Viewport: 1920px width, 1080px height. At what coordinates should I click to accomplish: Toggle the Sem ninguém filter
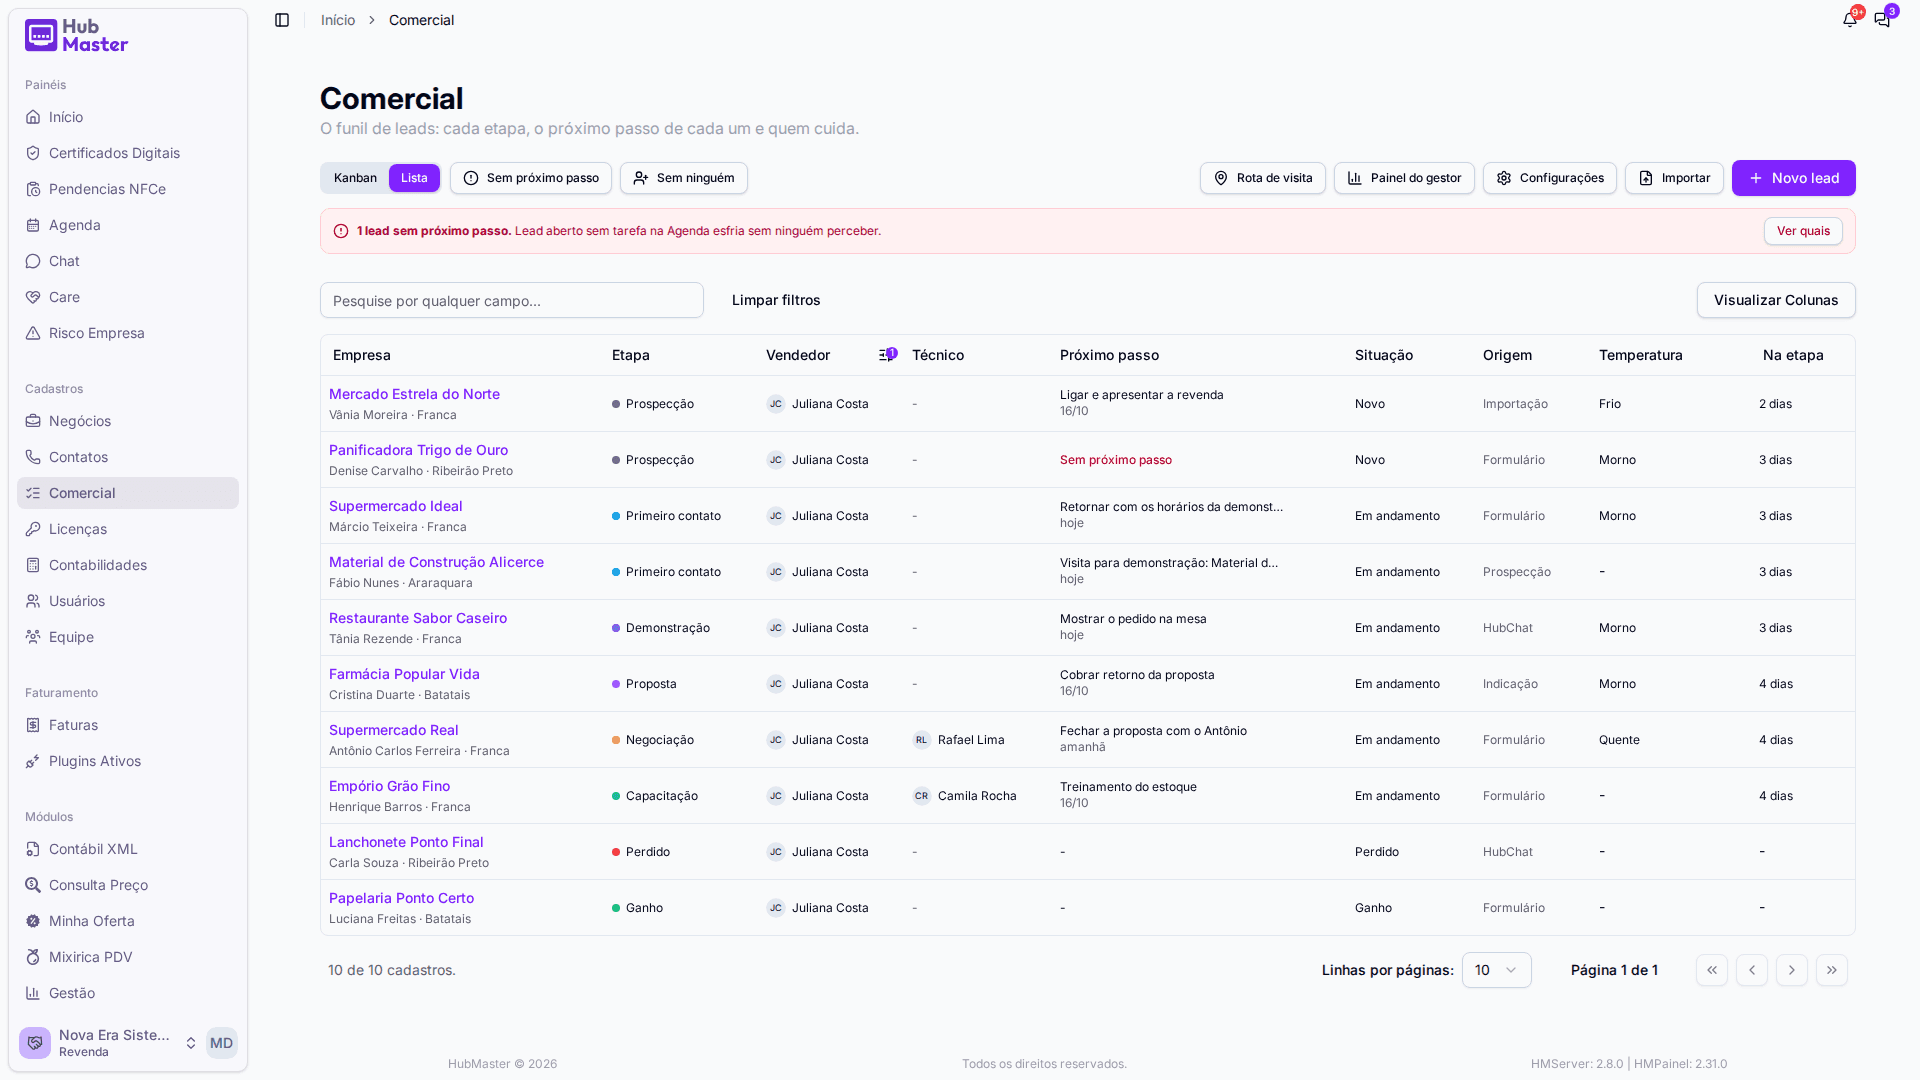(684, 178)
